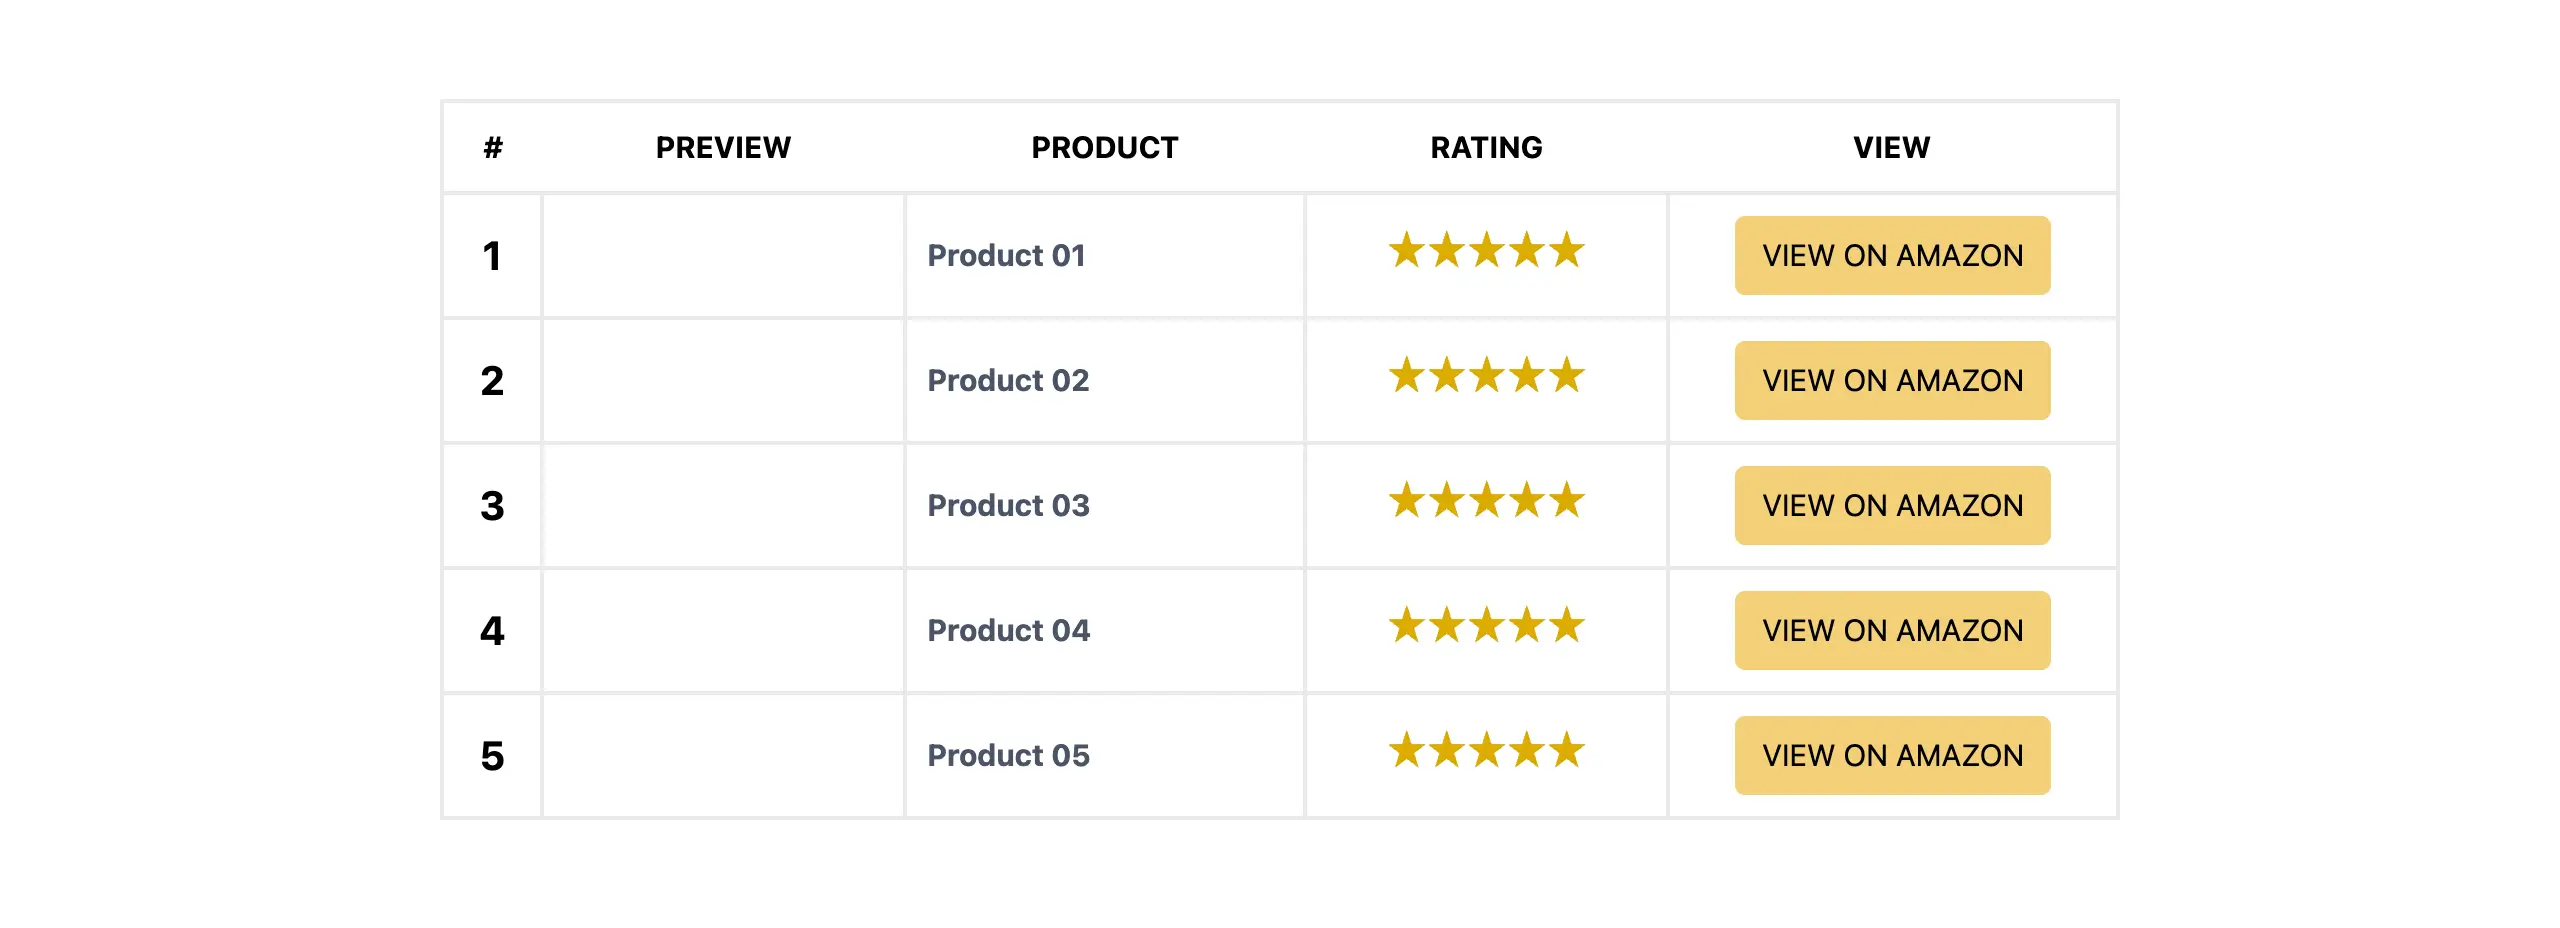Image resolution: width=2560 pixels, height=928 pixels.
Task: Click the empty preview cell in row 1
Action: point(723,256)
